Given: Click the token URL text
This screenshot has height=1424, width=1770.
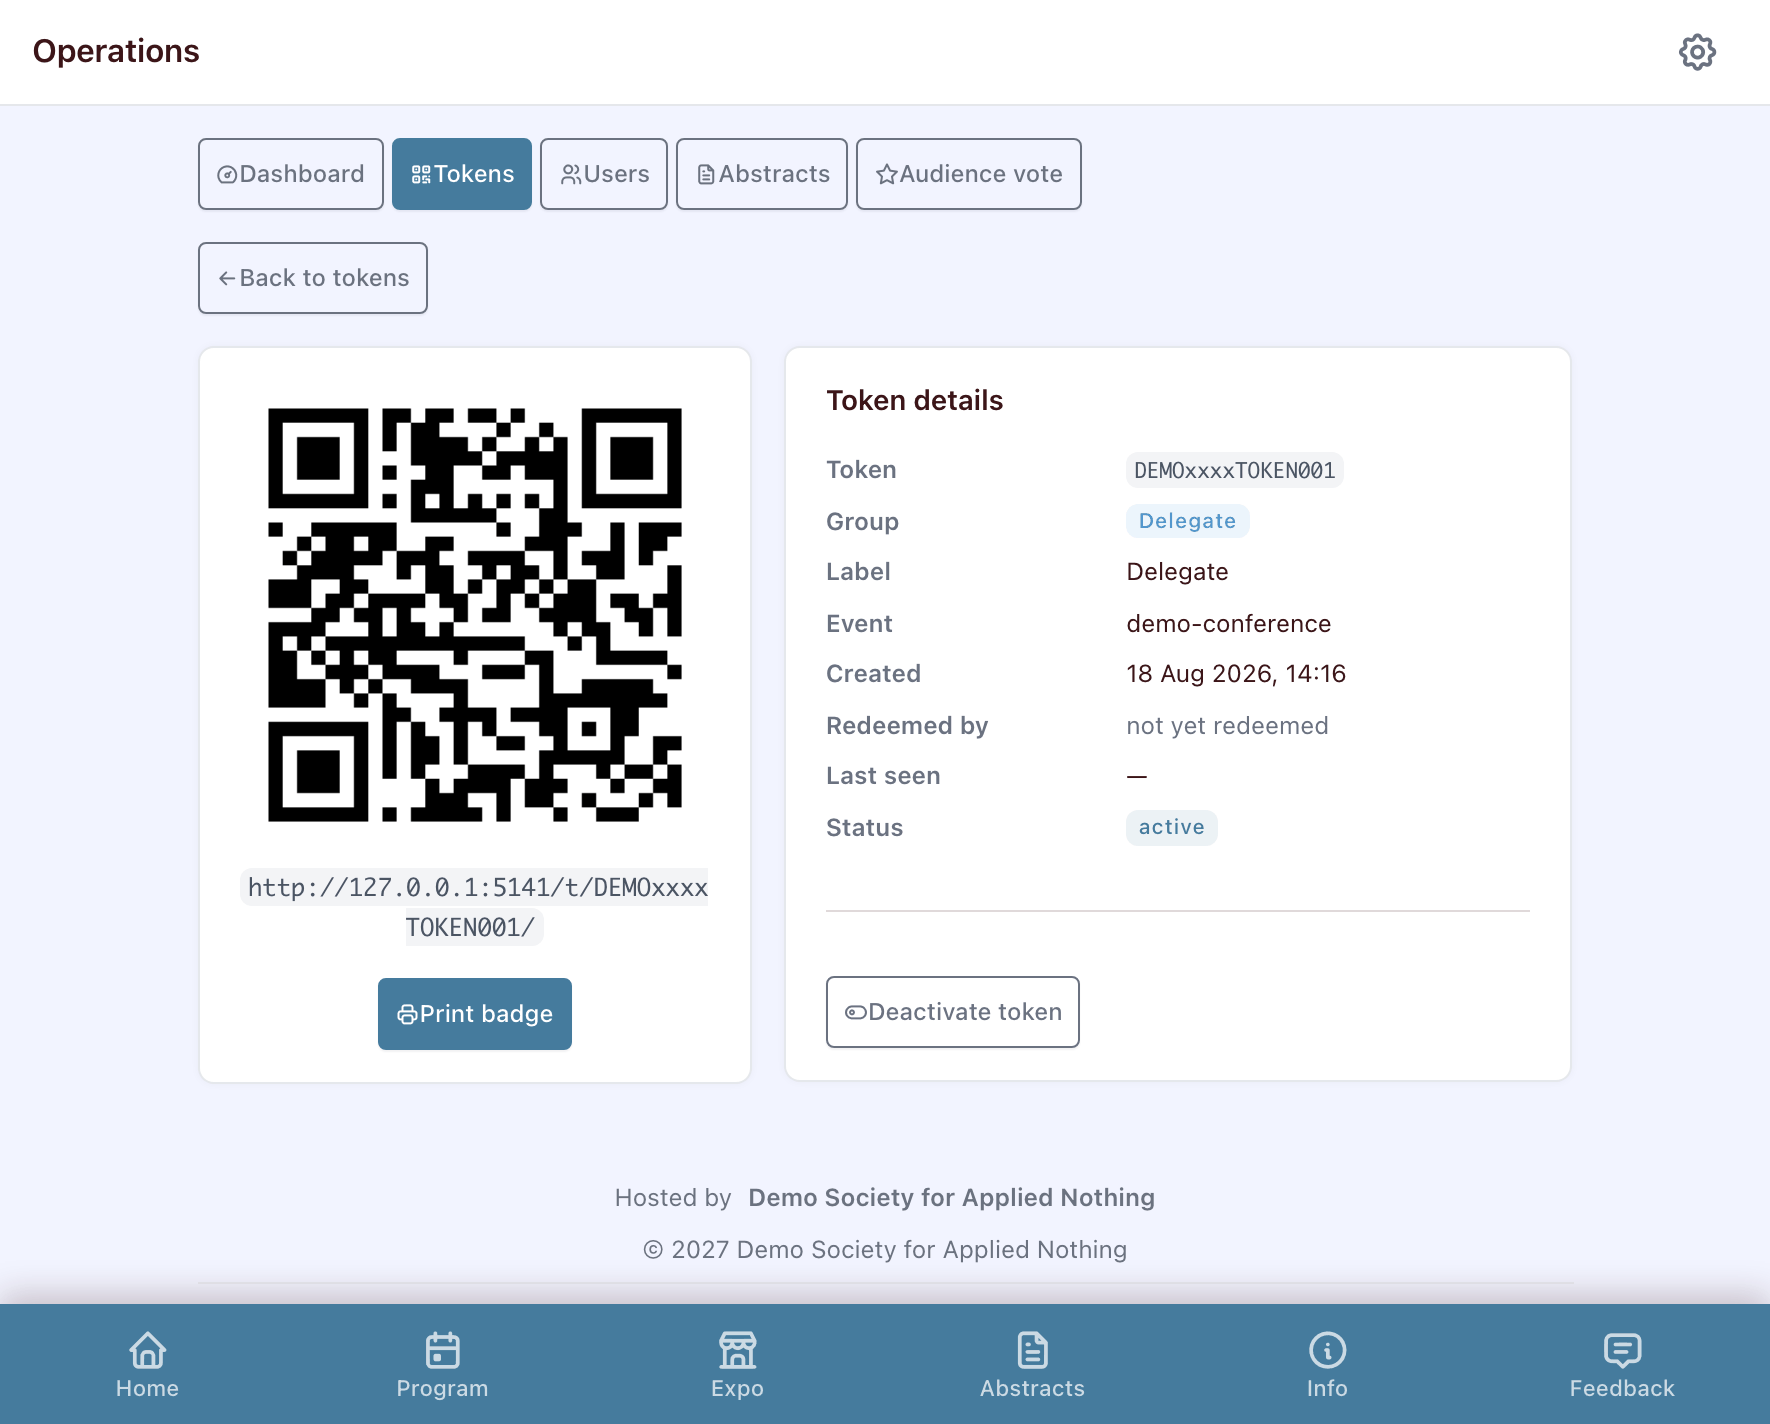Looking at the screenshot, I should tap(475, 907).
